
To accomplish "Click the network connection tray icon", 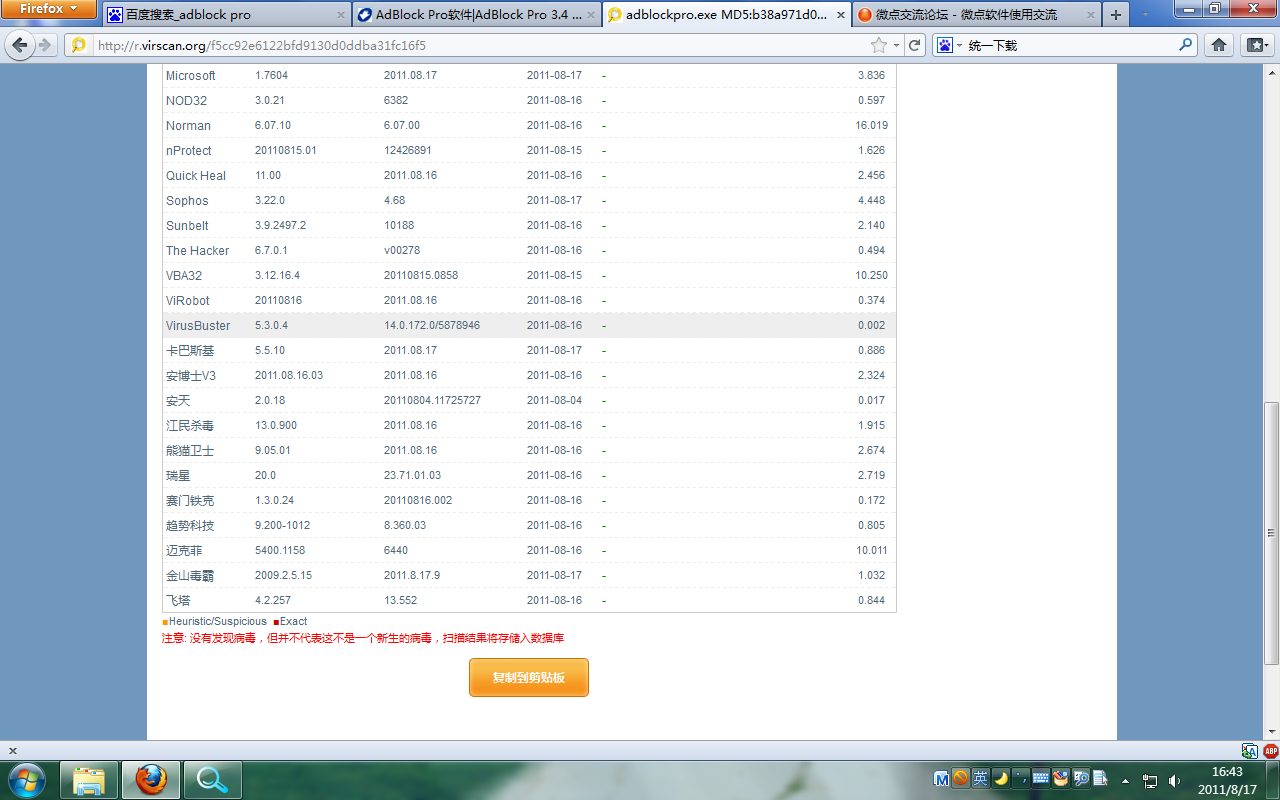I will click(1151, 780).
